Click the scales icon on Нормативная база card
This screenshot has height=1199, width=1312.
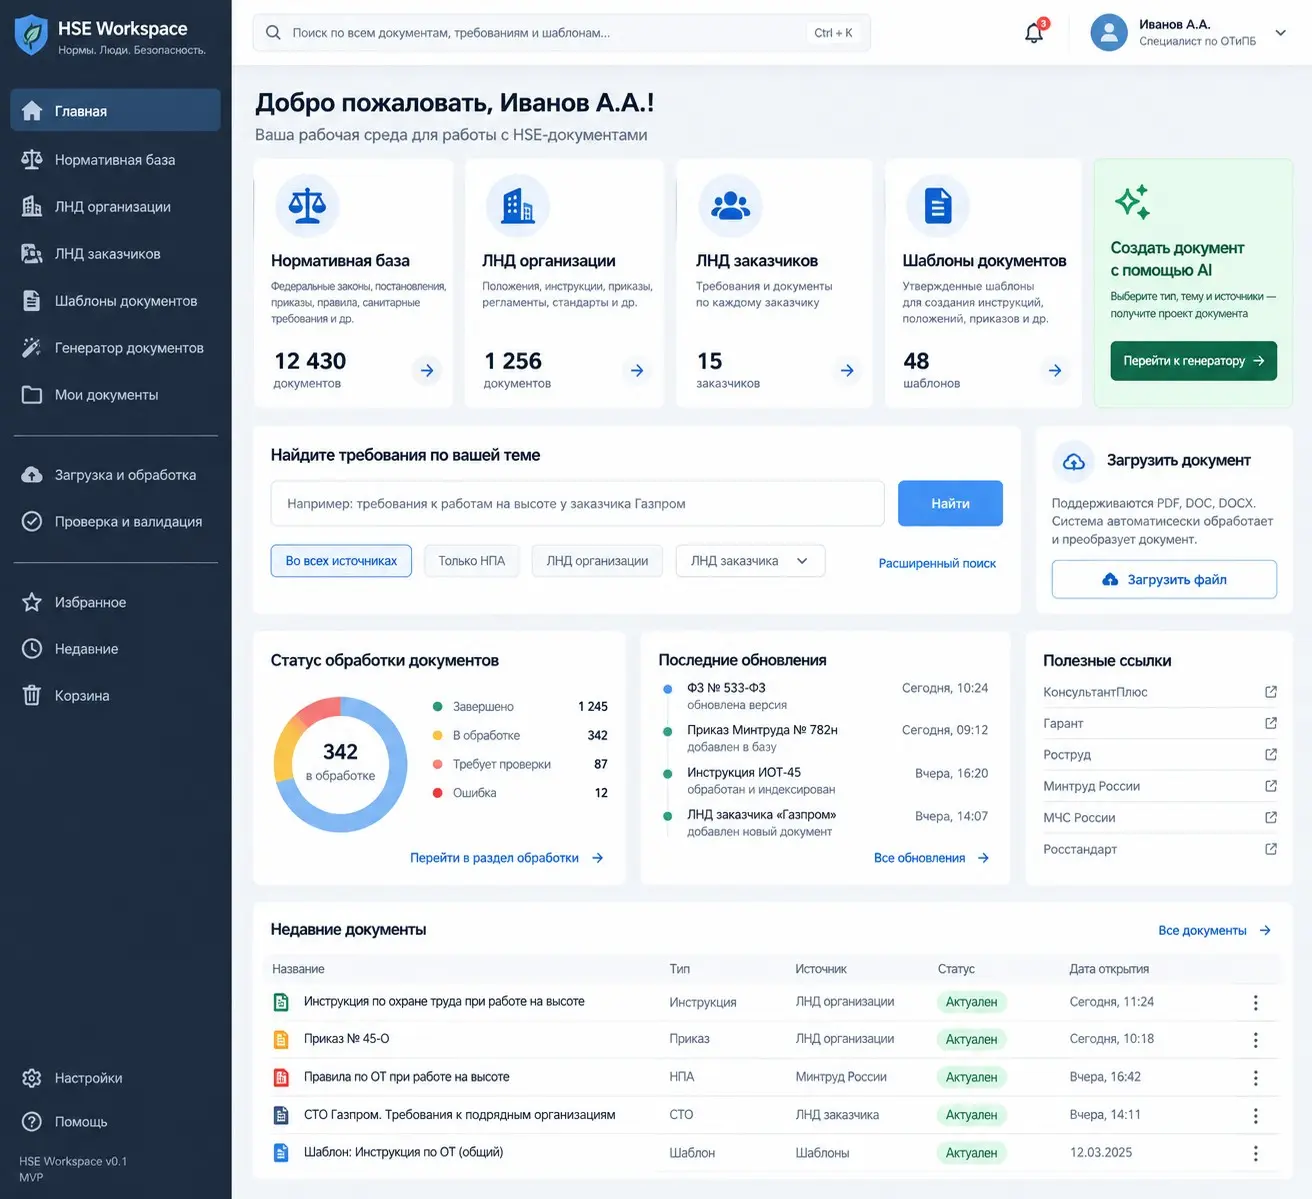pos(307,205)
